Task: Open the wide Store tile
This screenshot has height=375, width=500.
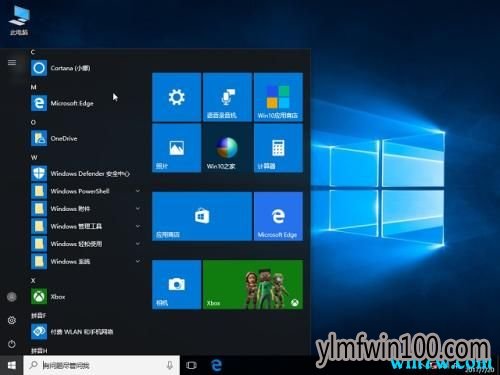Action: point(202,216)
